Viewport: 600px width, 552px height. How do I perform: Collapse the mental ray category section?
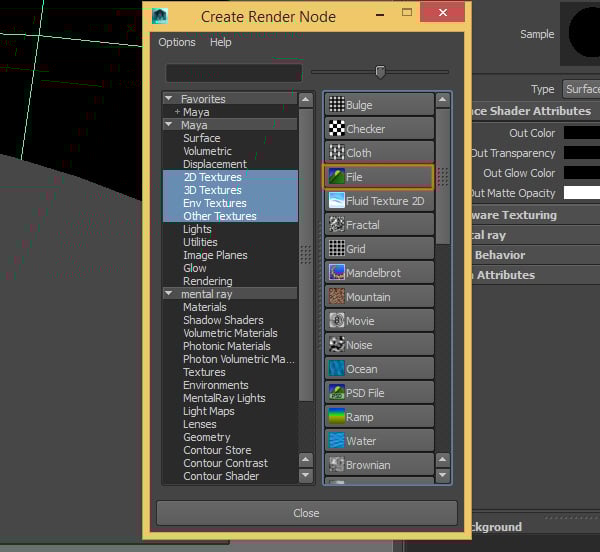click(x=168, y=294)
